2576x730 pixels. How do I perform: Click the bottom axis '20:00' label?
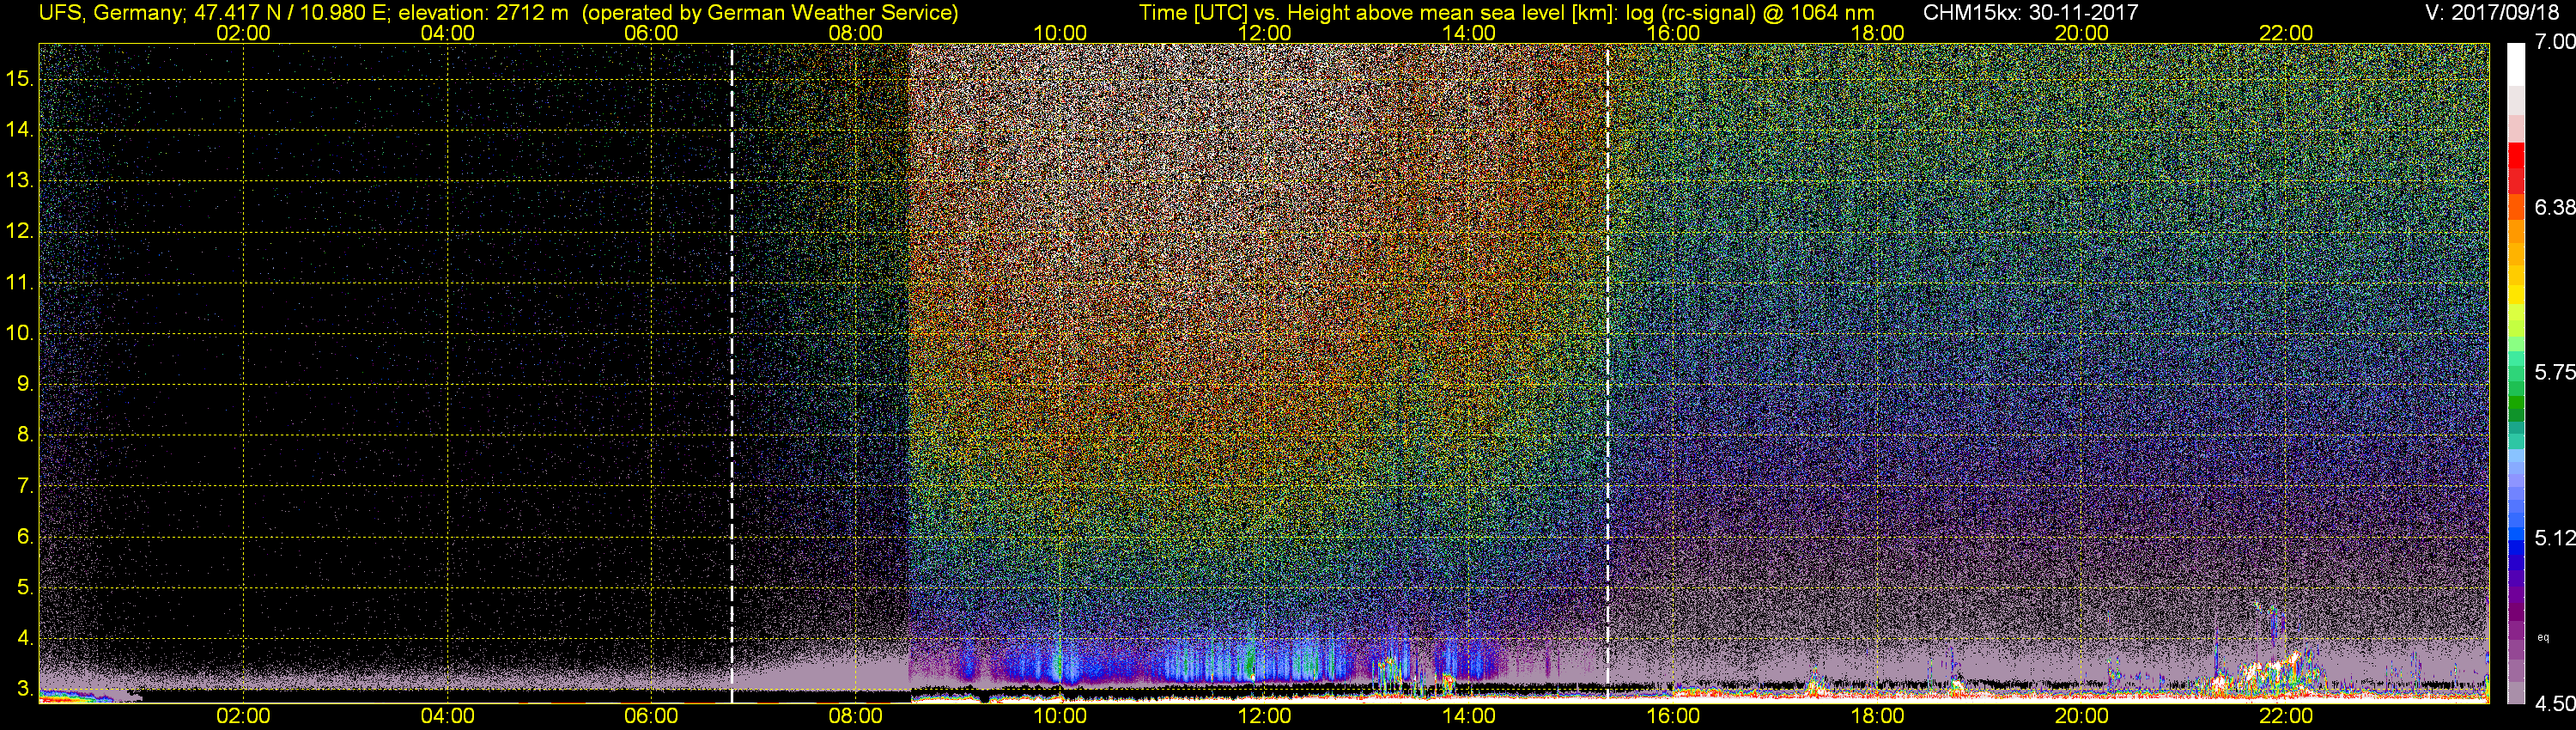tap(2082, 716)
